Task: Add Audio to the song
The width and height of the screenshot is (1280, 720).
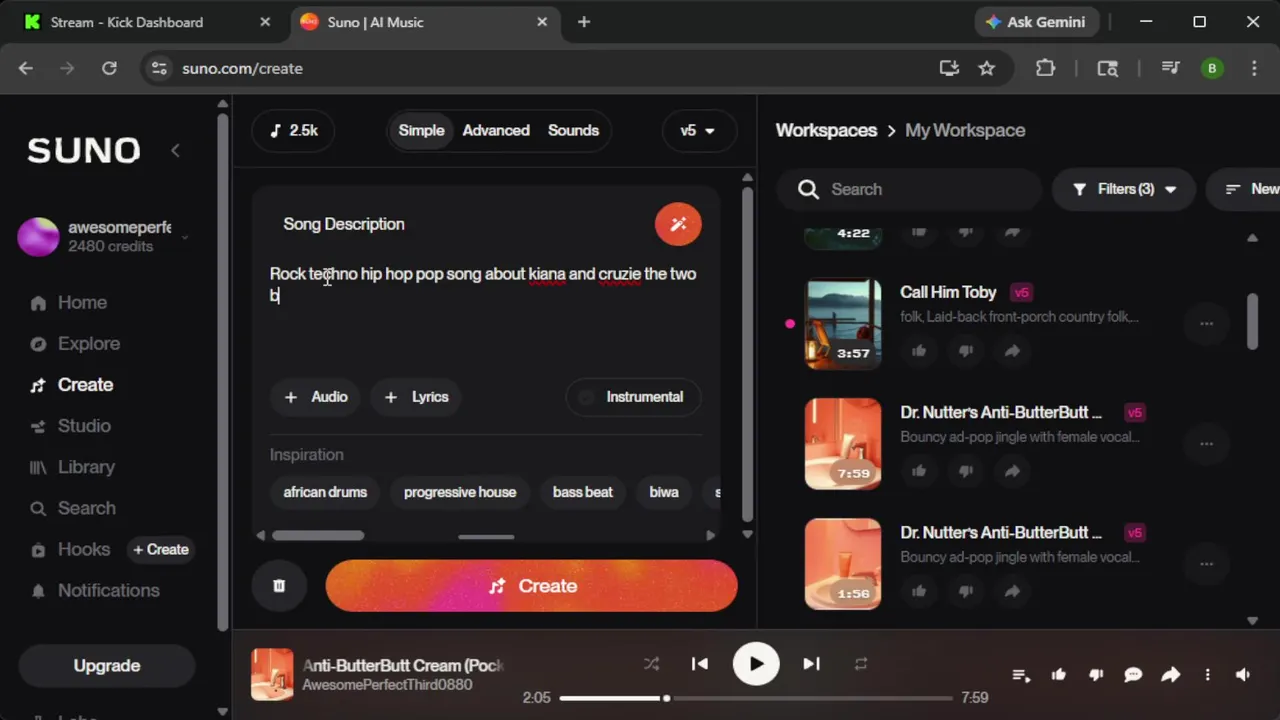Action: click(316, 397)
